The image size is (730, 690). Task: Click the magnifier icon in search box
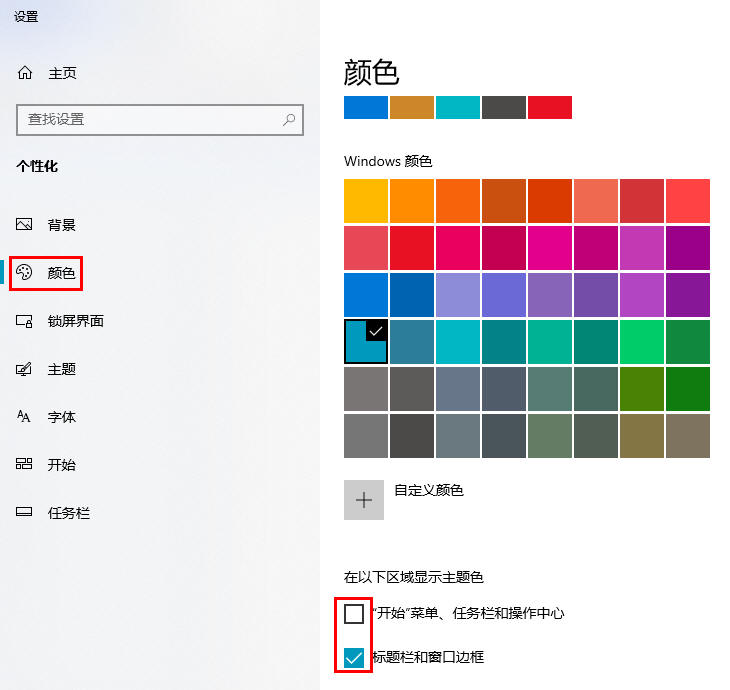coord(289,119)
